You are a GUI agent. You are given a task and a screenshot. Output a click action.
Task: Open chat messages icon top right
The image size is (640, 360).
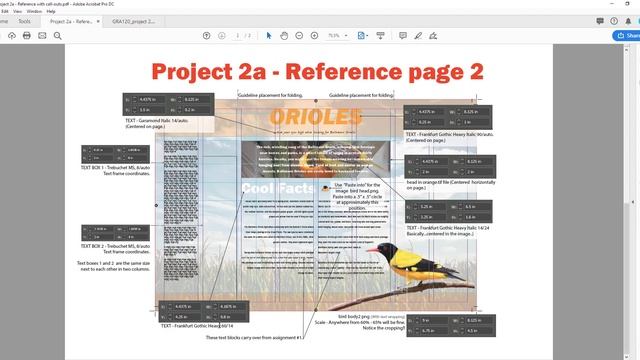coord(600,21)
